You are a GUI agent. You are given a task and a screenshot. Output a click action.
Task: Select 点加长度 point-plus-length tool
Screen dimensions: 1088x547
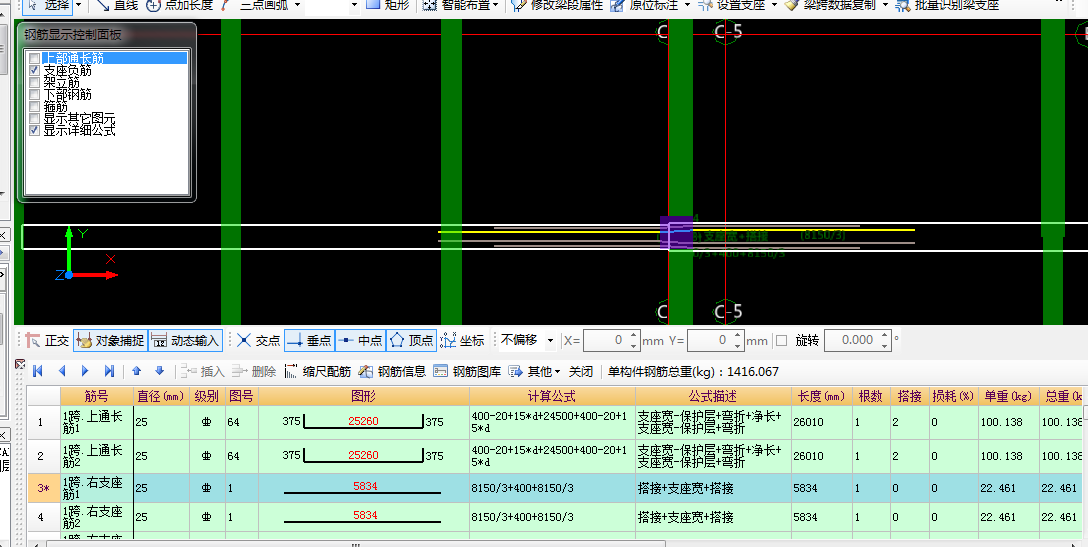coord(180,5)
